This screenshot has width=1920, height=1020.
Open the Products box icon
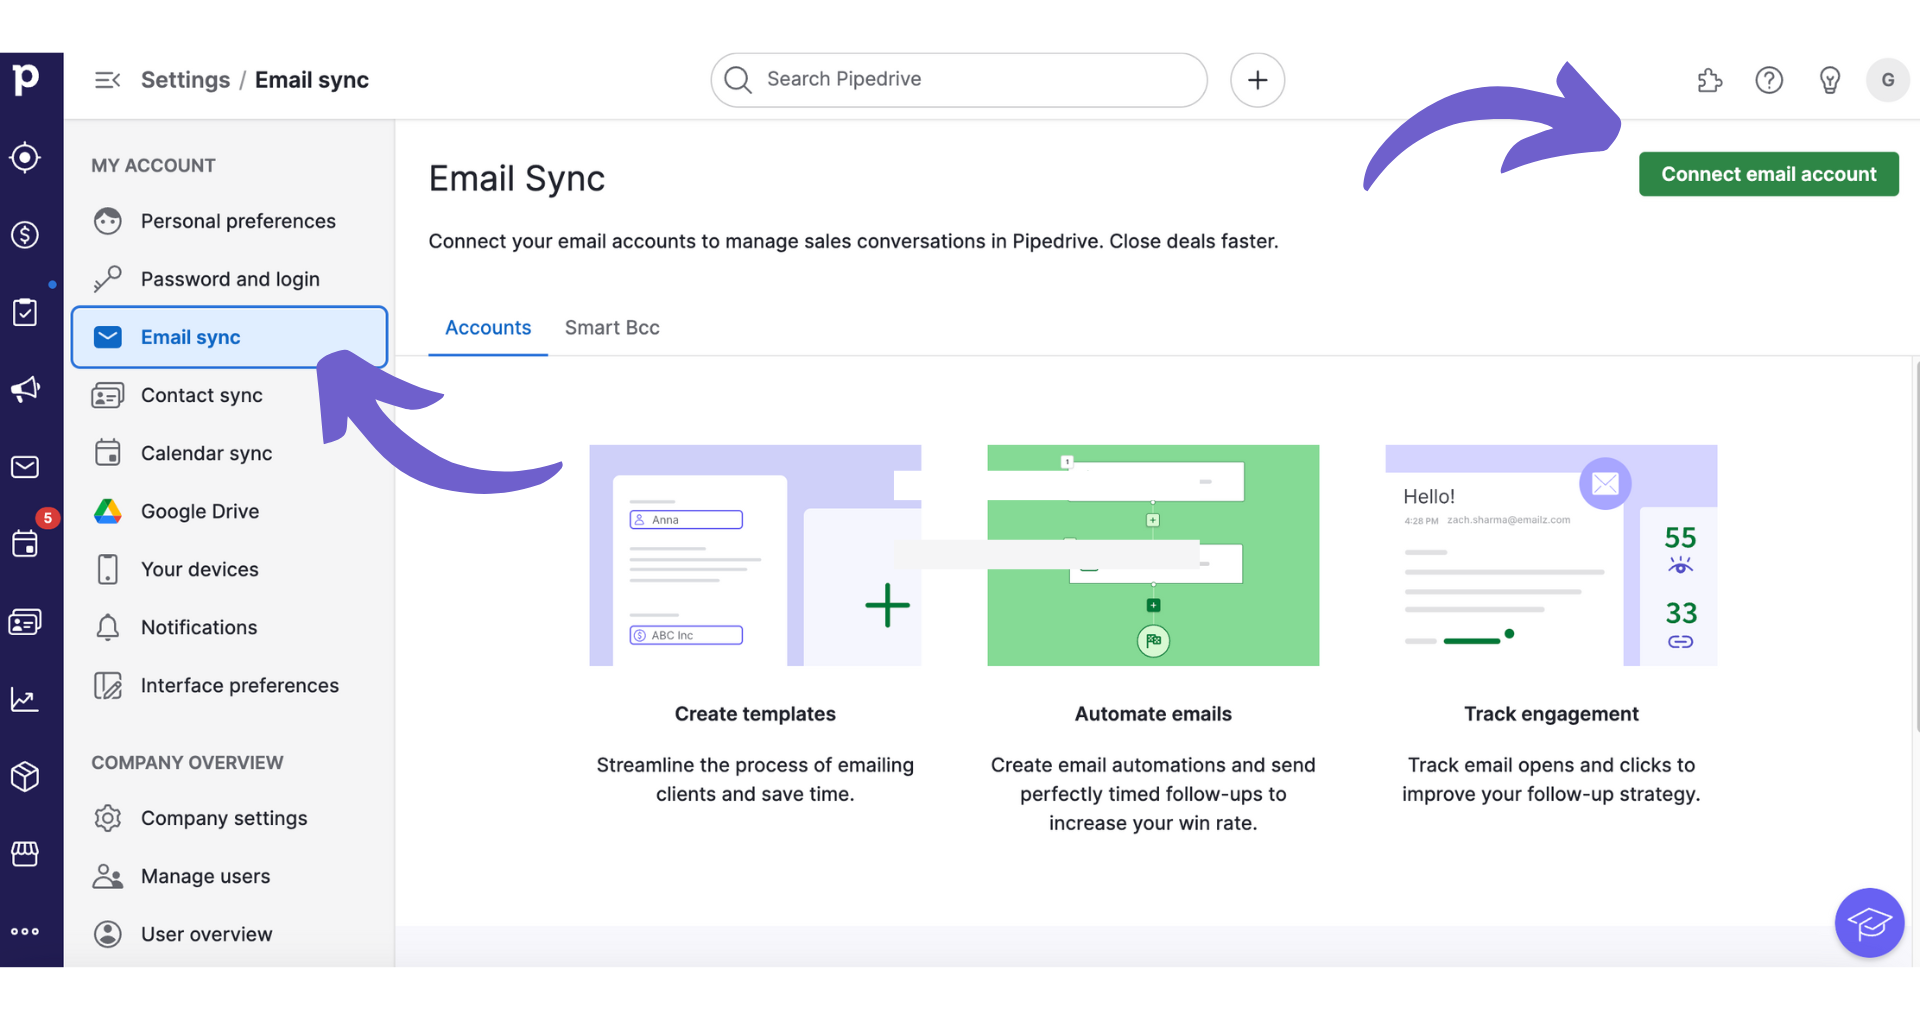pos(24,777)
